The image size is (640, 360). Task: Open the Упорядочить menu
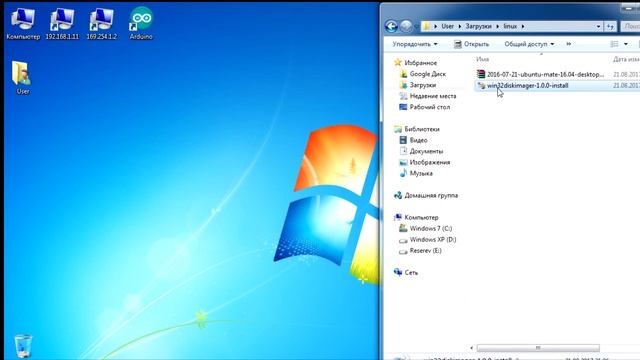tap(415, 44)
